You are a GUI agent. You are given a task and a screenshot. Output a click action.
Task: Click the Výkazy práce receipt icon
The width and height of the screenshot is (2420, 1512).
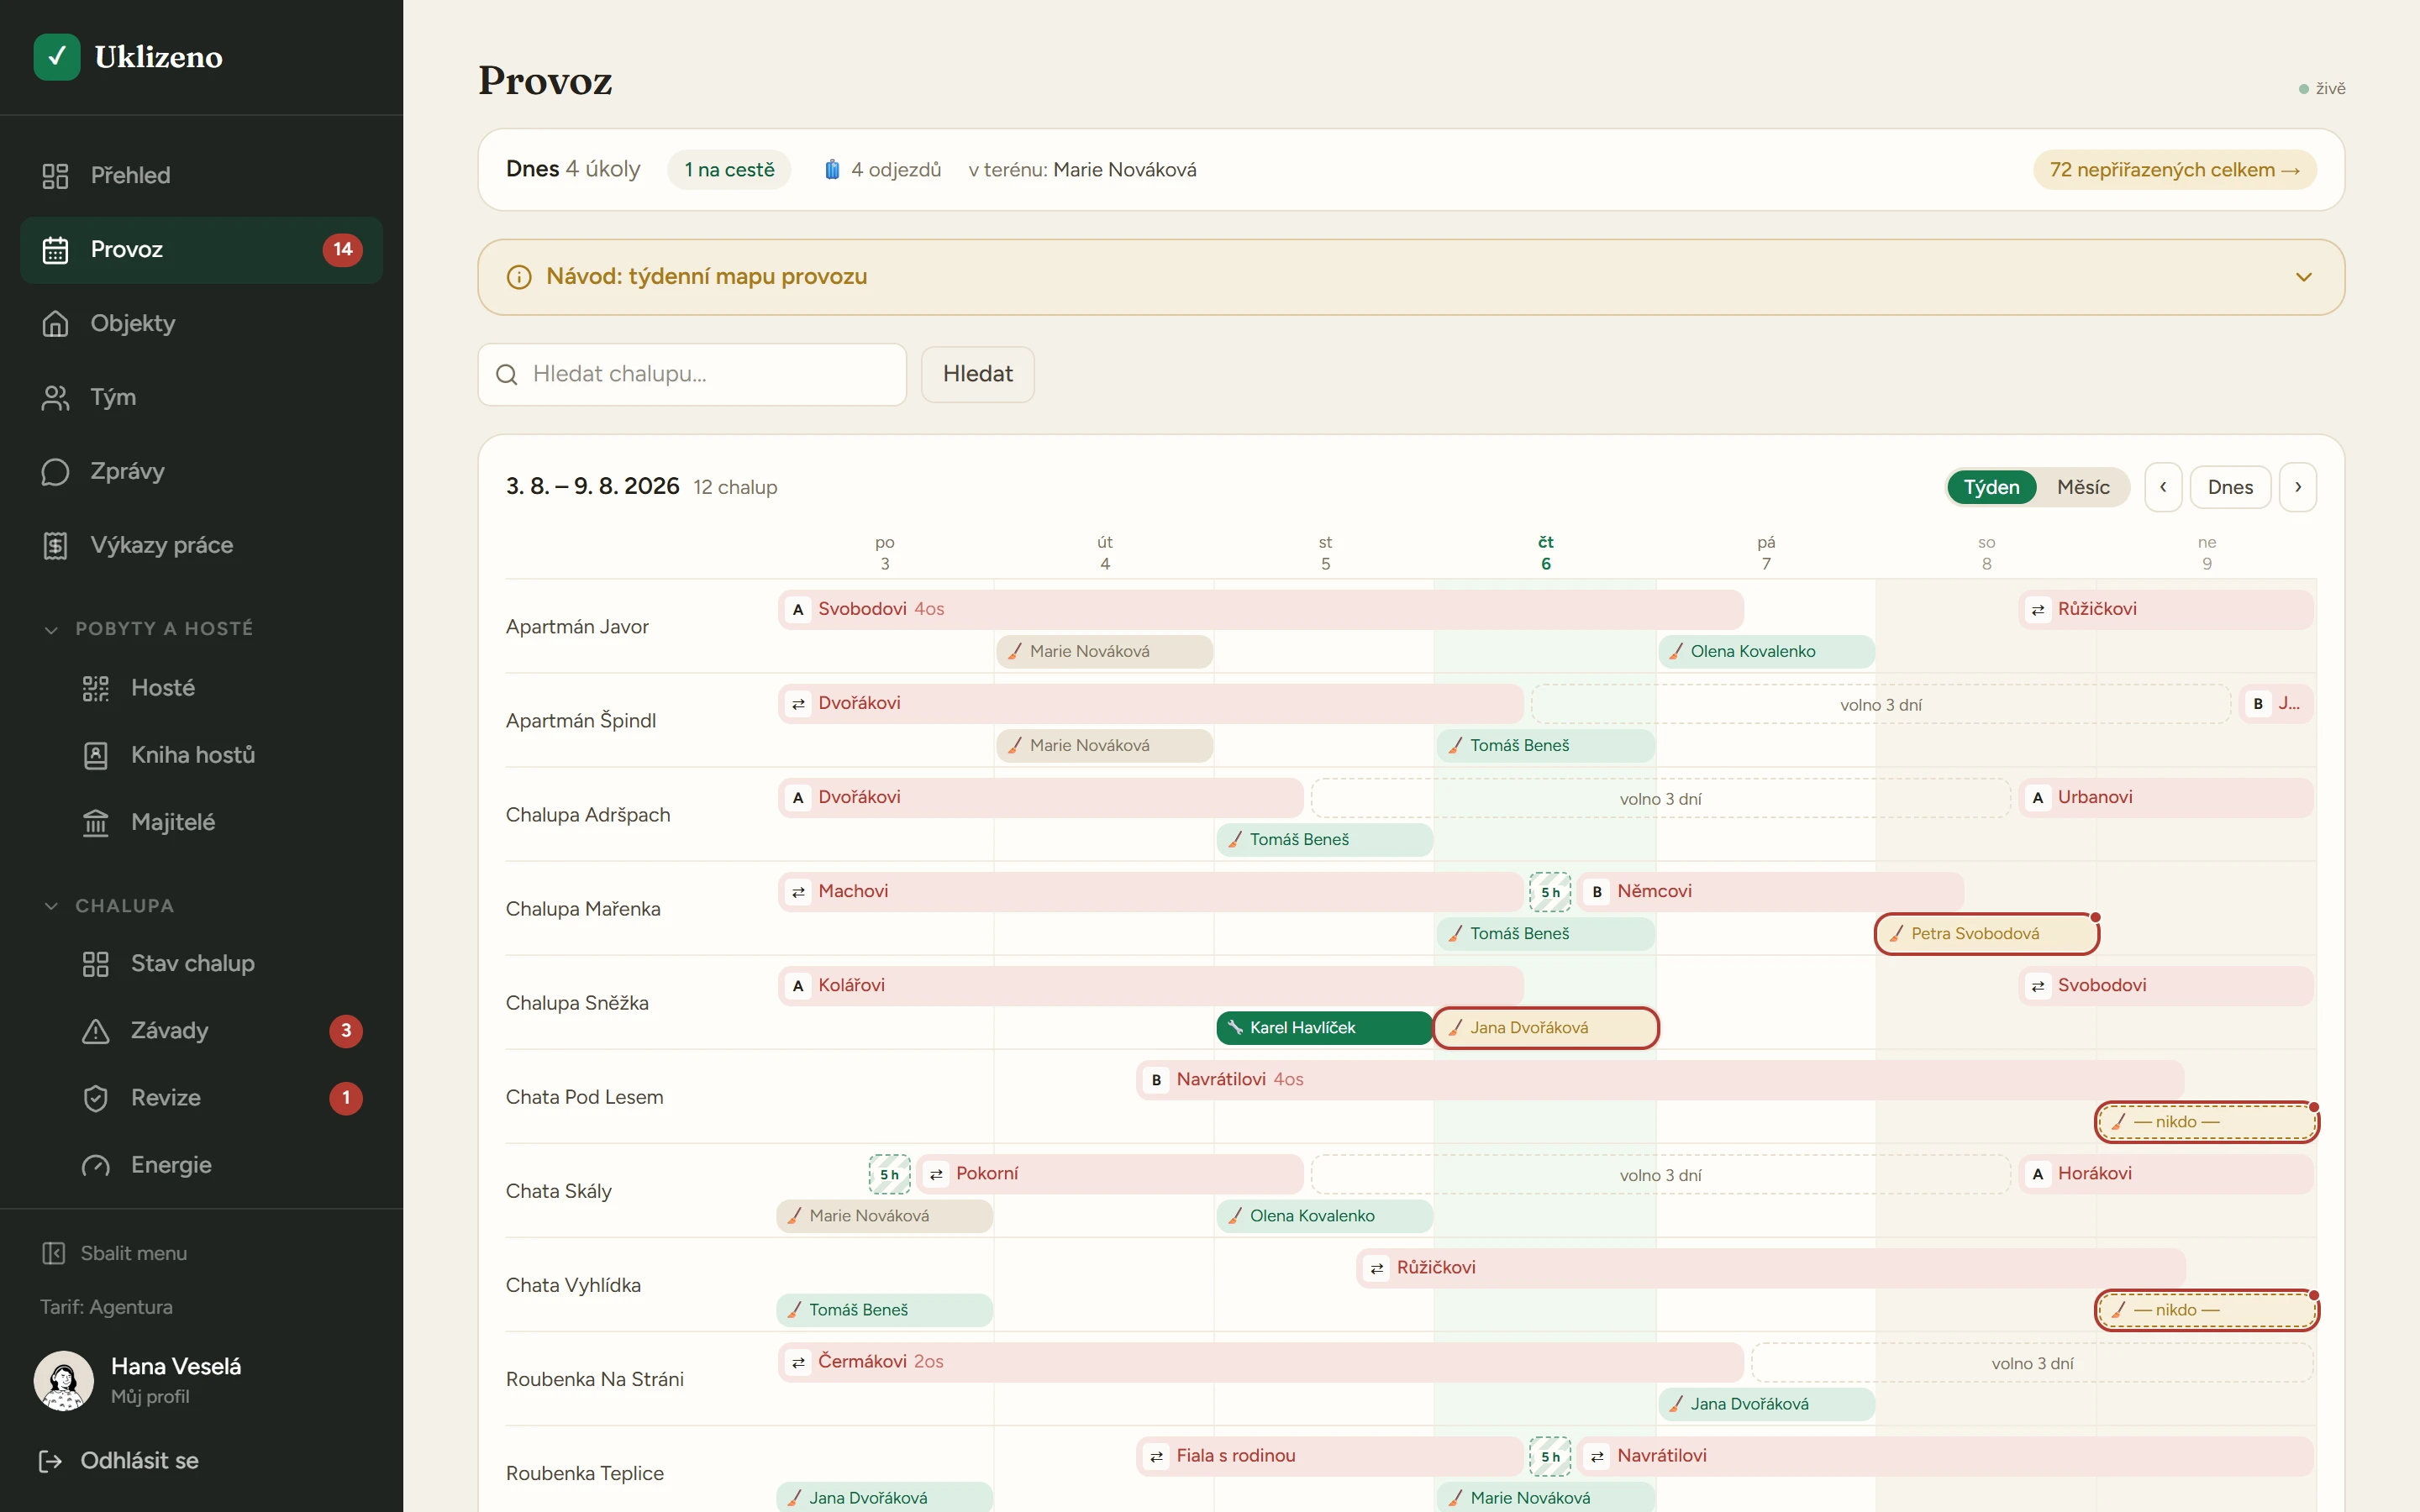tap(55, 546)
